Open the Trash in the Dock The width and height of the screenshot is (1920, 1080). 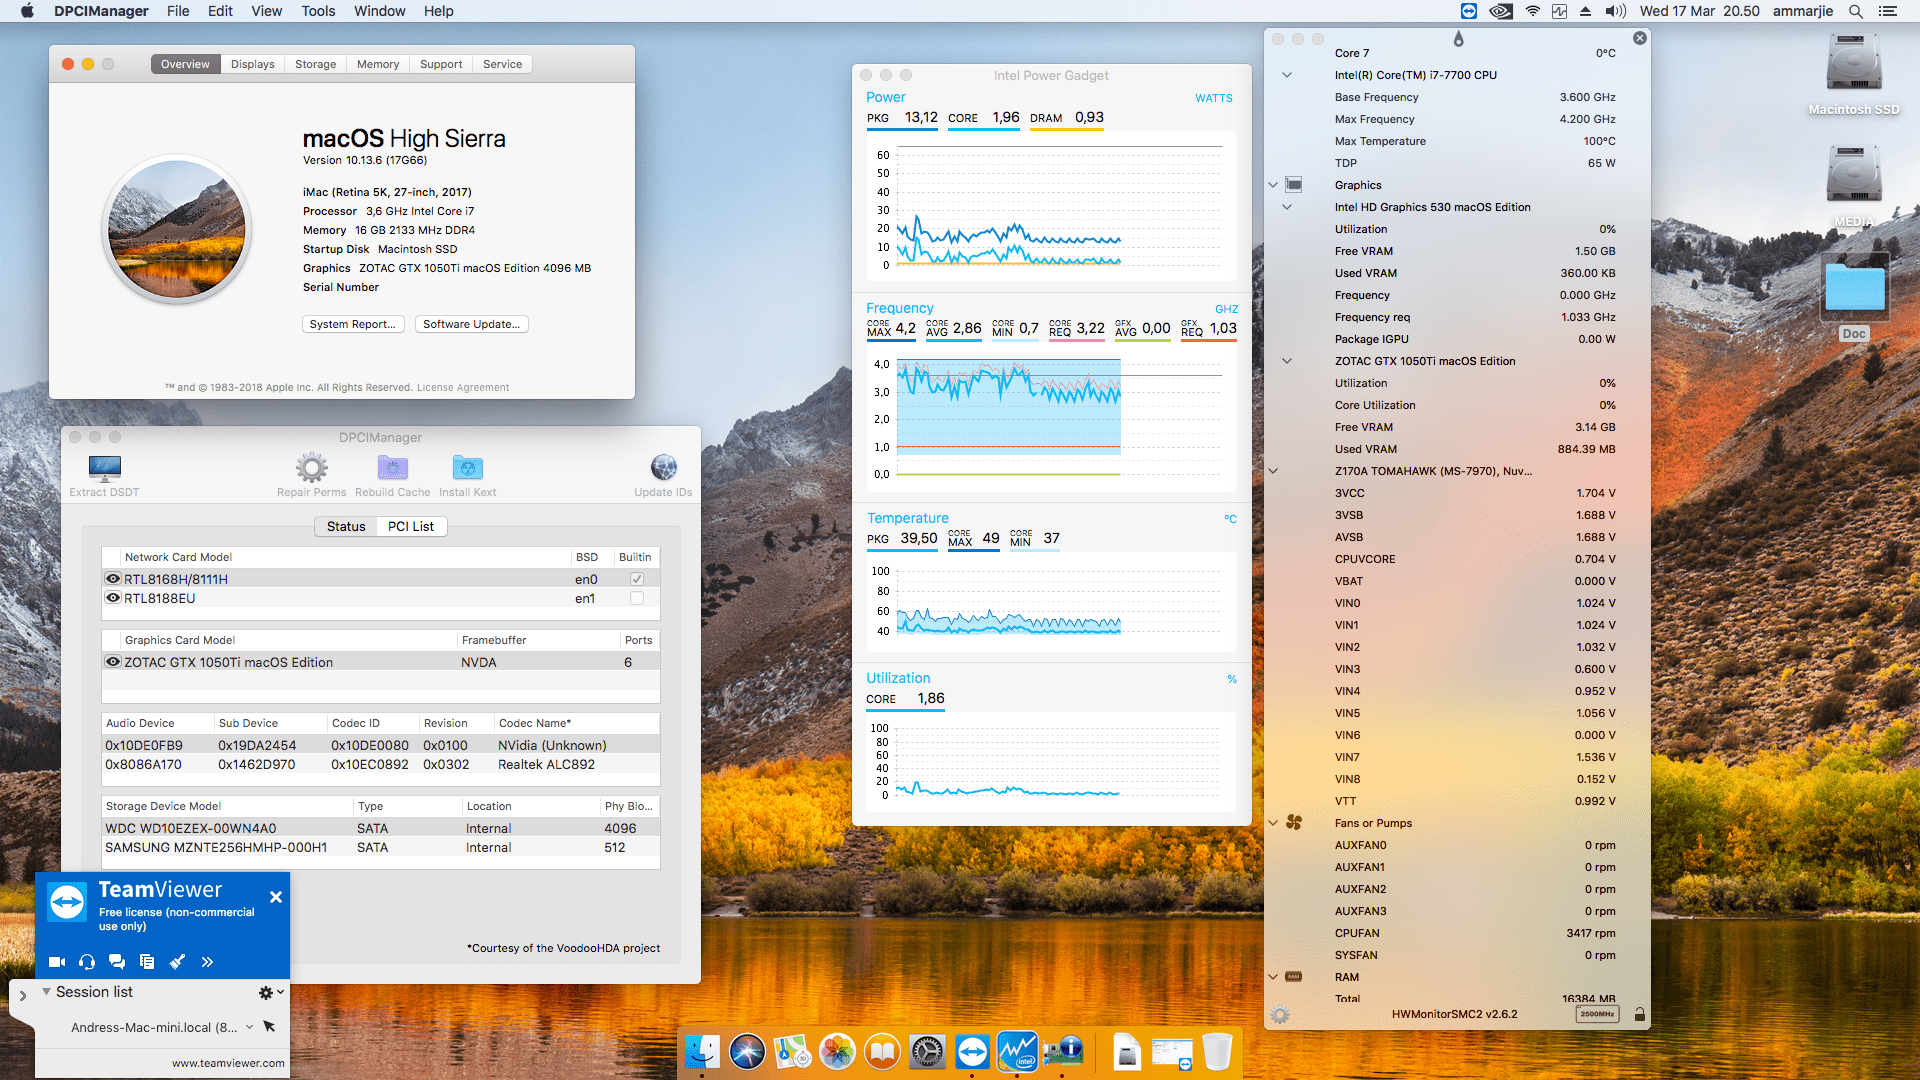(x=1217, y=1052)
